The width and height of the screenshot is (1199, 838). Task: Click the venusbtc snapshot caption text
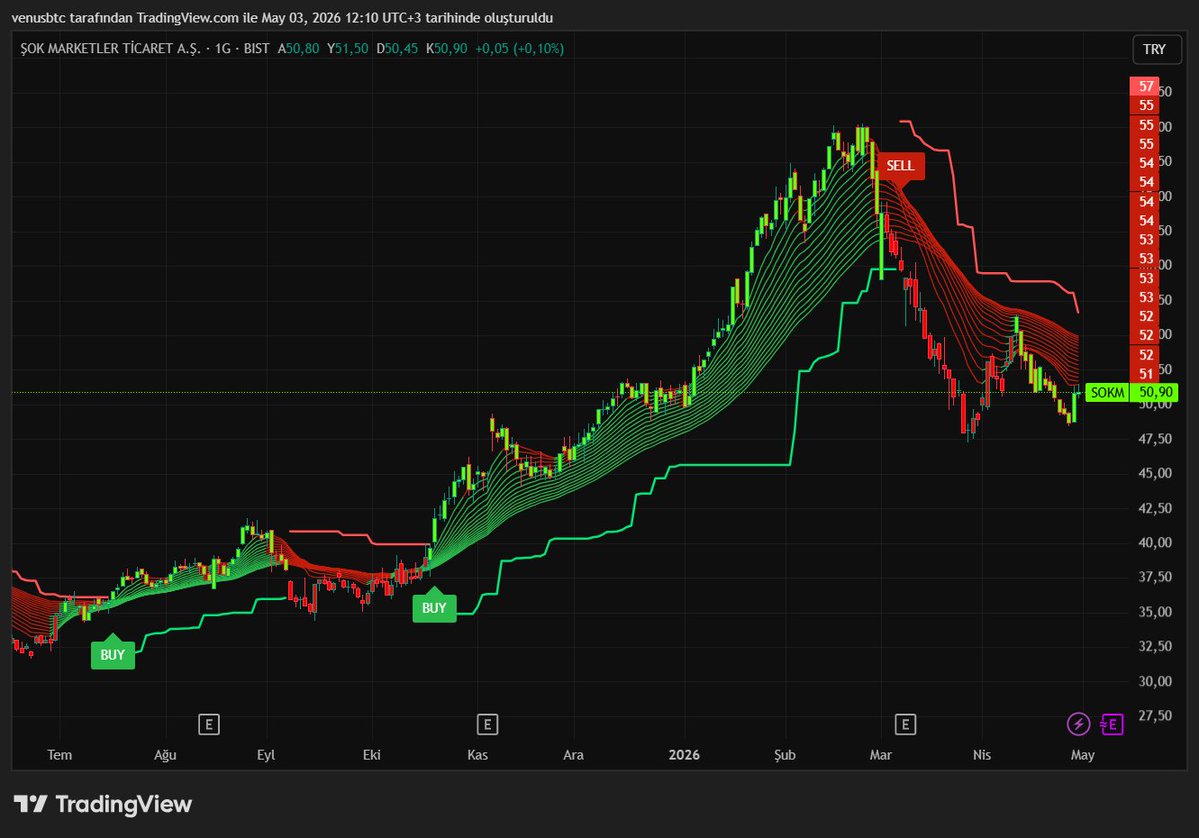point(282,18)
